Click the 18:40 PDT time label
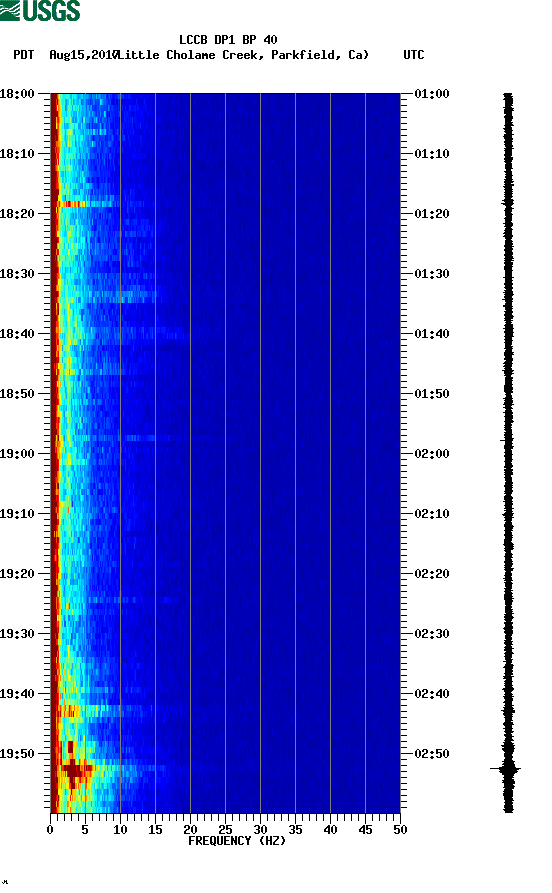This screenshot has width=552, height=893. 17,334
